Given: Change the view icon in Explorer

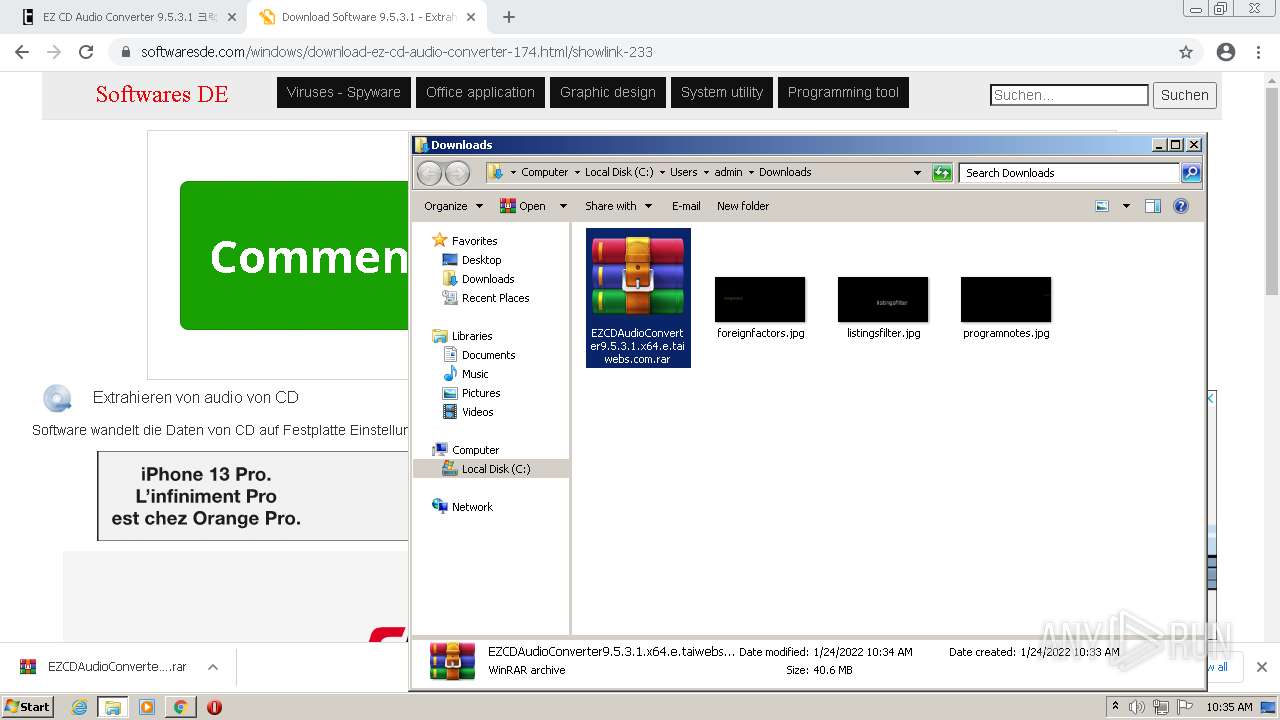Looking at the screenshot, I should click(x=1102, y=206).
